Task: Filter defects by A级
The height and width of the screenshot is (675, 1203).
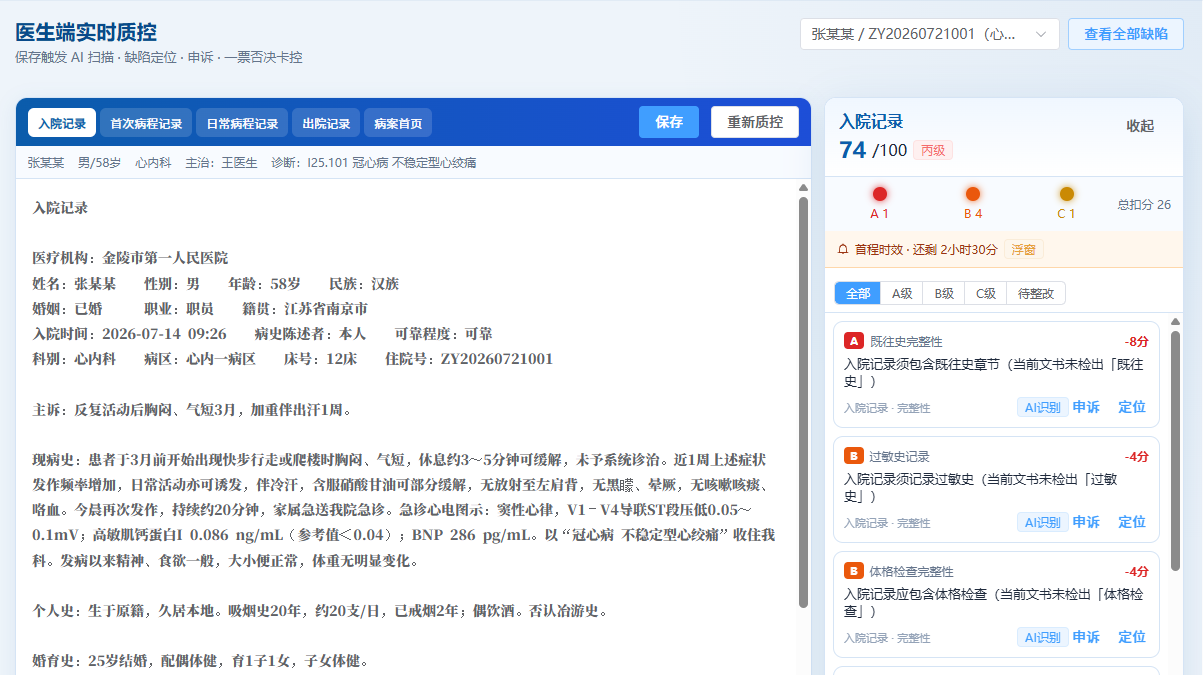Action: (902, 293)
